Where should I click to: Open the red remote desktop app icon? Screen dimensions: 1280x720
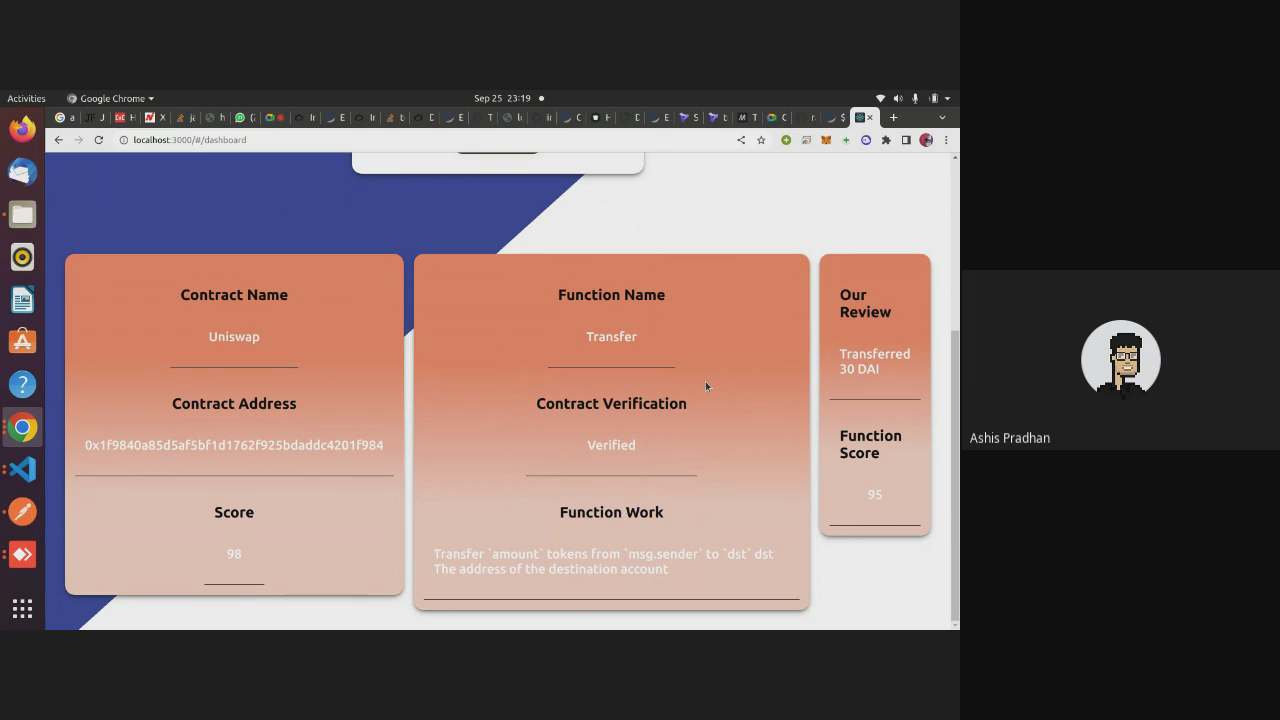pos(22,554)
